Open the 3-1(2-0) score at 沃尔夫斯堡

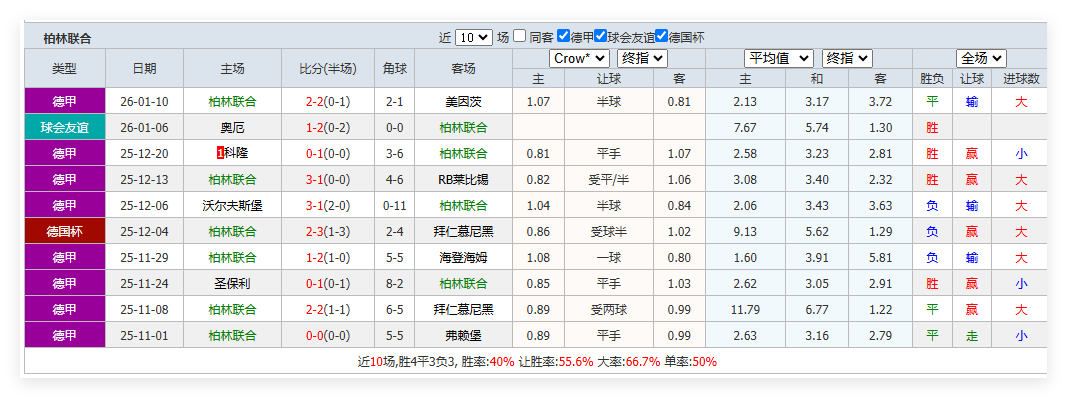[x=328, y=205]
